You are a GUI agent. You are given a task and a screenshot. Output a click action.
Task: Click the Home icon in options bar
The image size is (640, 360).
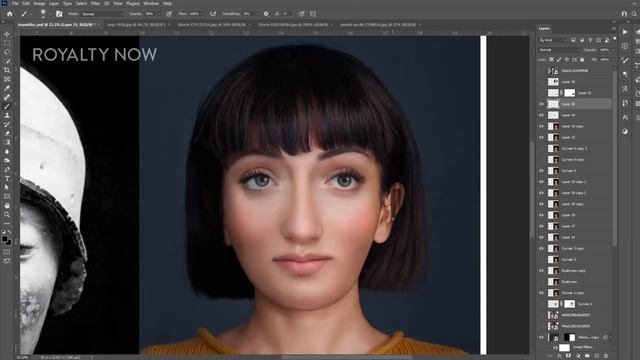click(10, 13)
